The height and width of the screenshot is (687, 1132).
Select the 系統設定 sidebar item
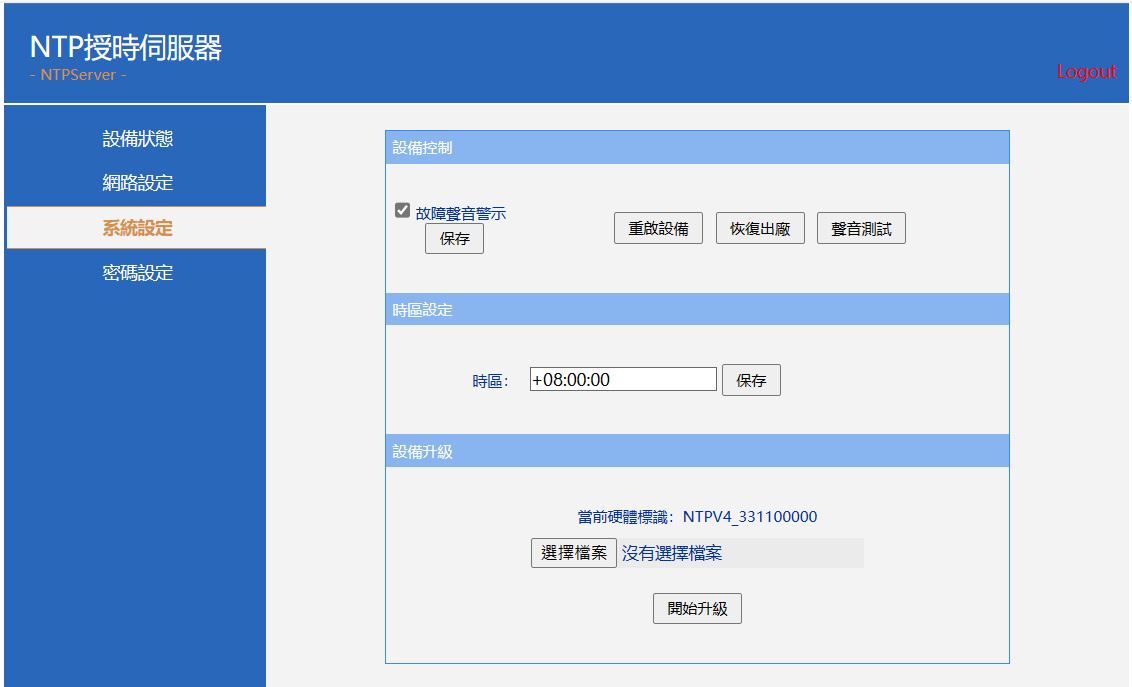pos(137,228)
